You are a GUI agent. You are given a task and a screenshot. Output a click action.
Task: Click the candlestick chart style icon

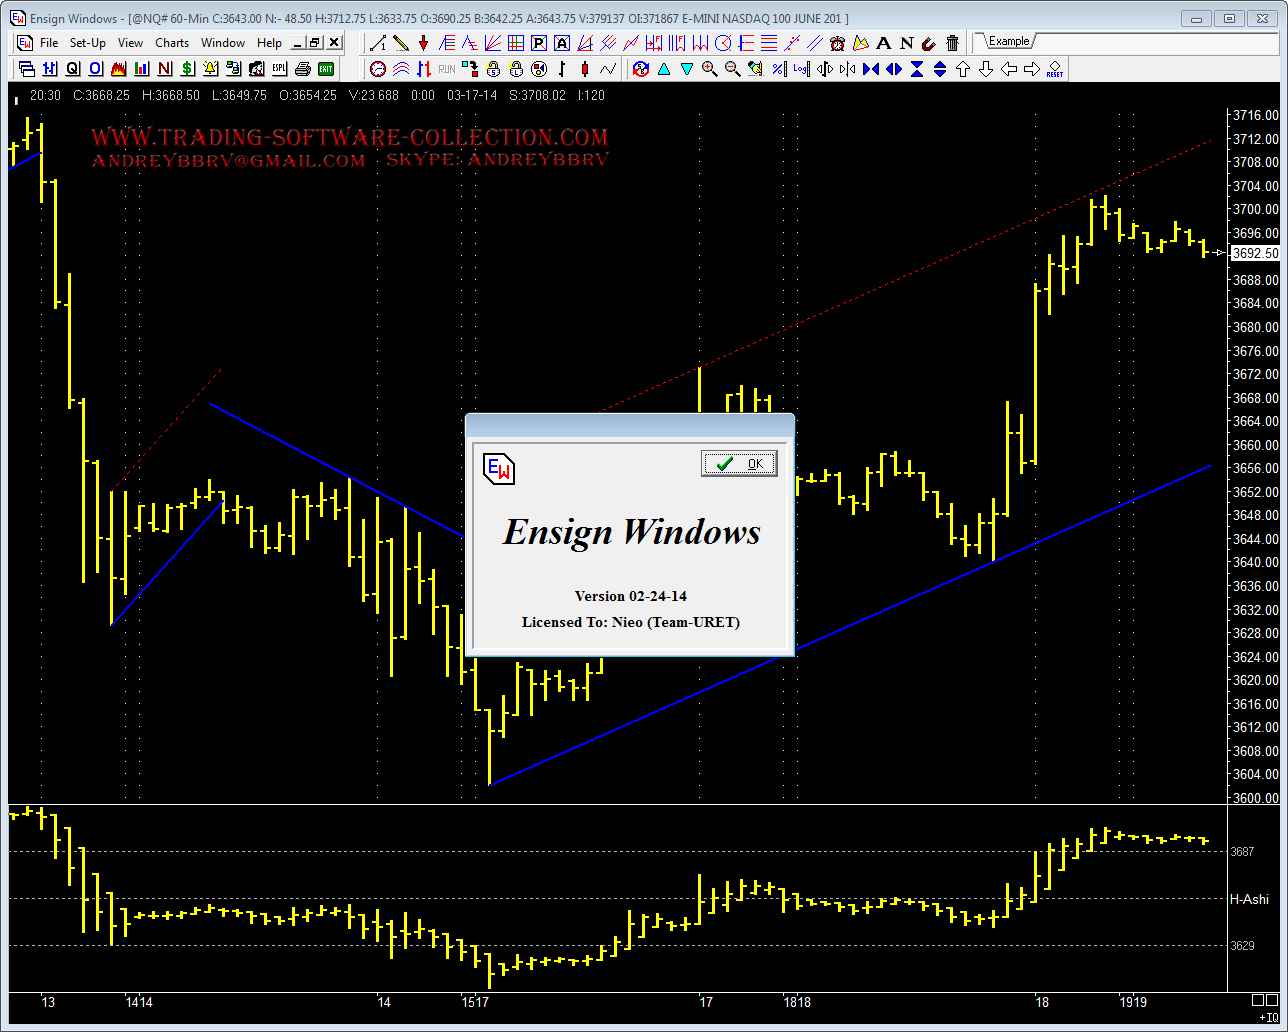click(x=584, y=69)
